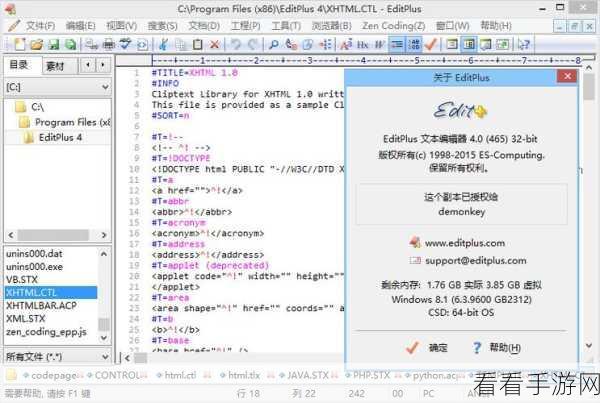
Task: Click directory tree scroll right arrow
Action: (x=104, y=235)
